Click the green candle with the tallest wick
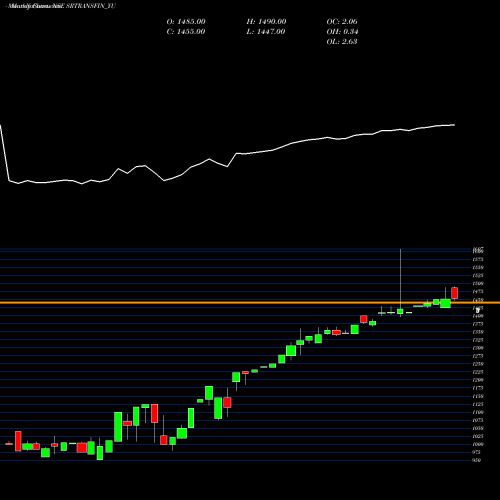 (x=400, y=311)
